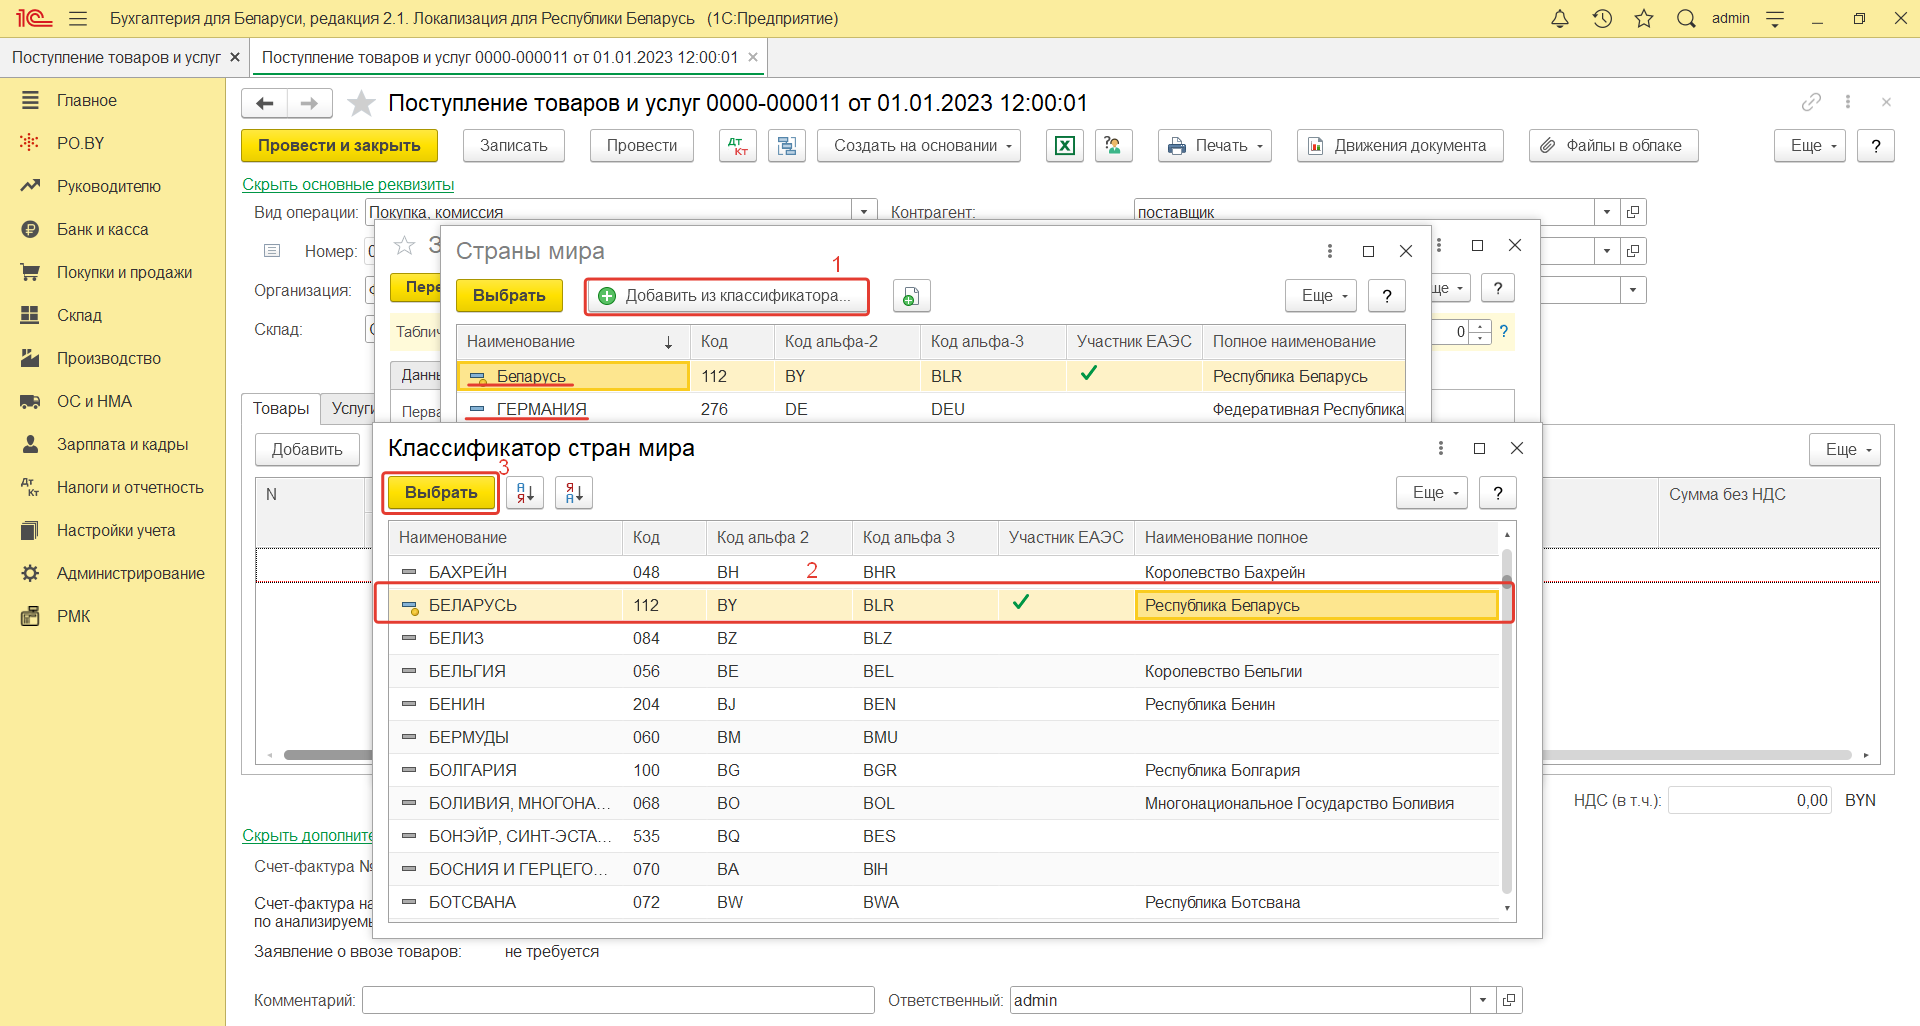1920x1026 pixels.
Task: Click the Дт/Кт postings icon
Action: point(738,146)
